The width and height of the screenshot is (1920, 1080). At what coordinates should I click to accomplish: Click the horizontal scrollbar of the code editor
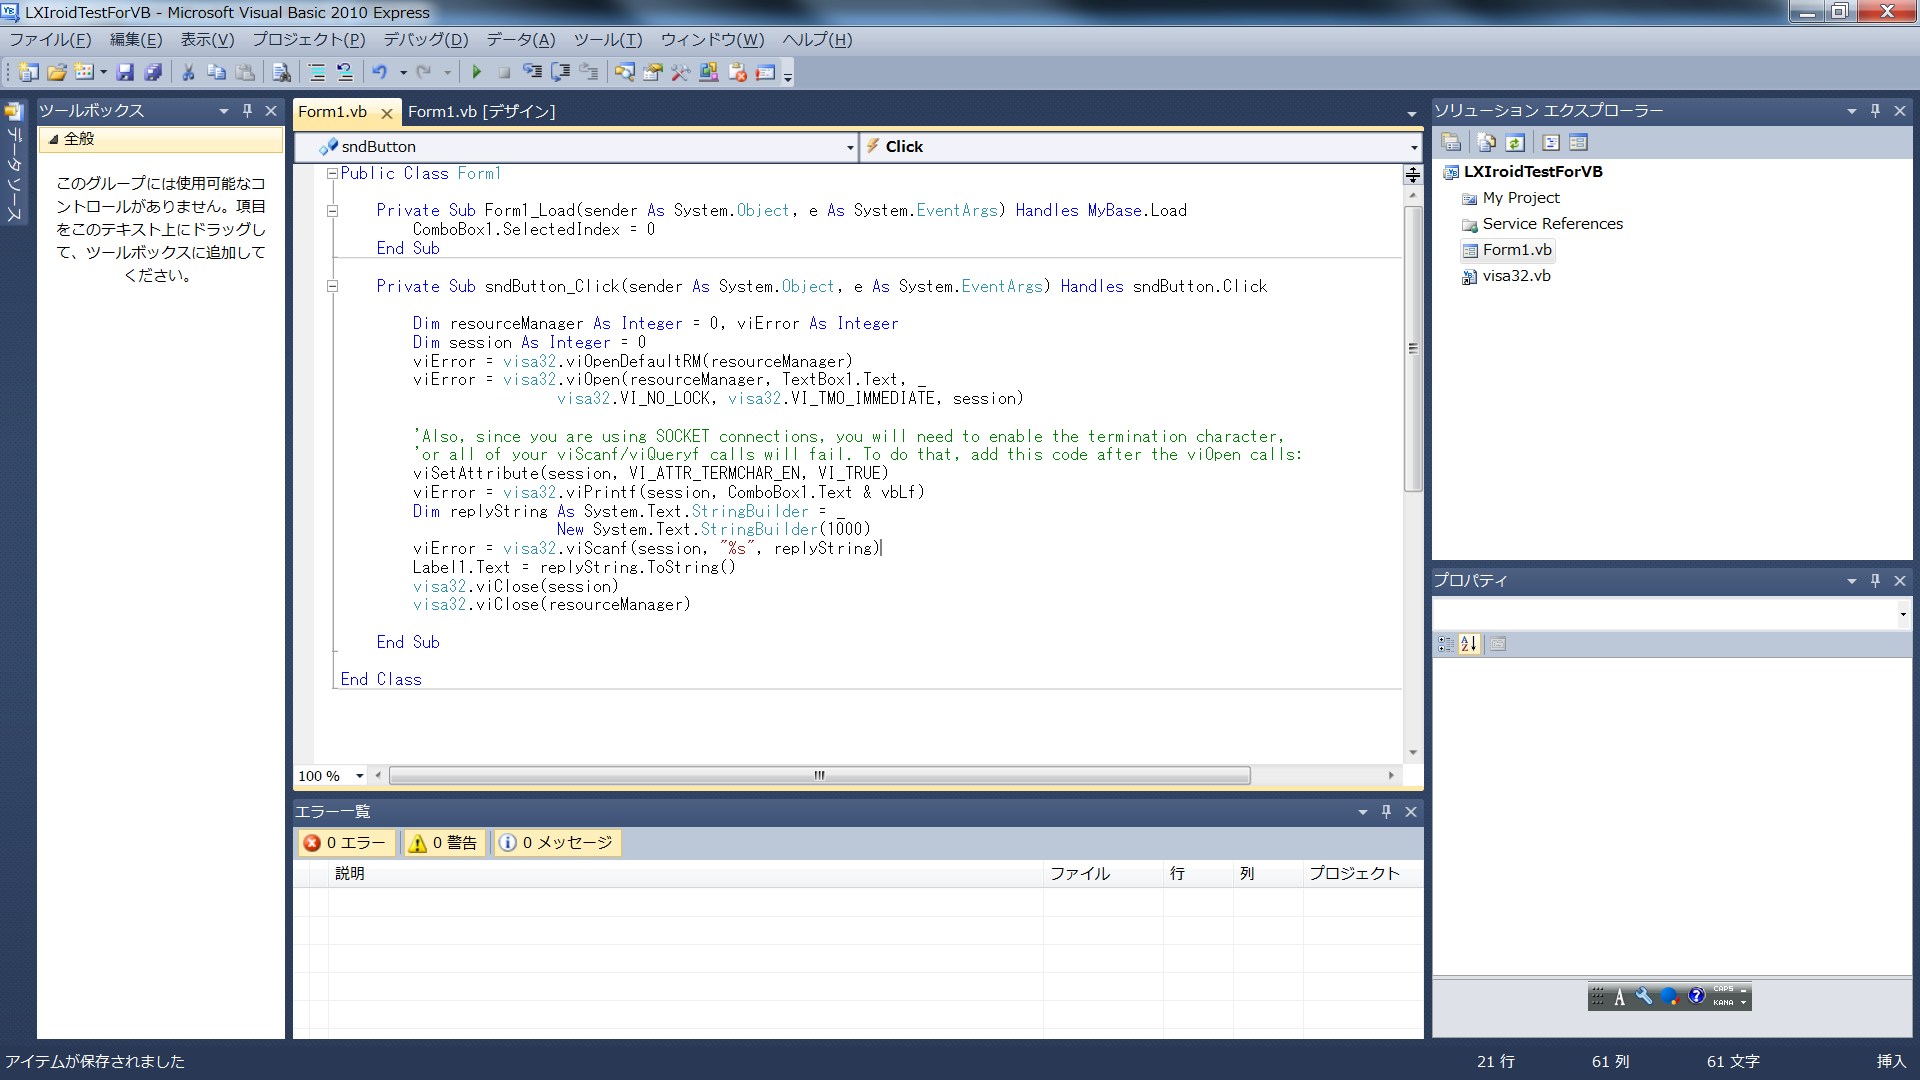pyautogui.click(x=819, y=776)
